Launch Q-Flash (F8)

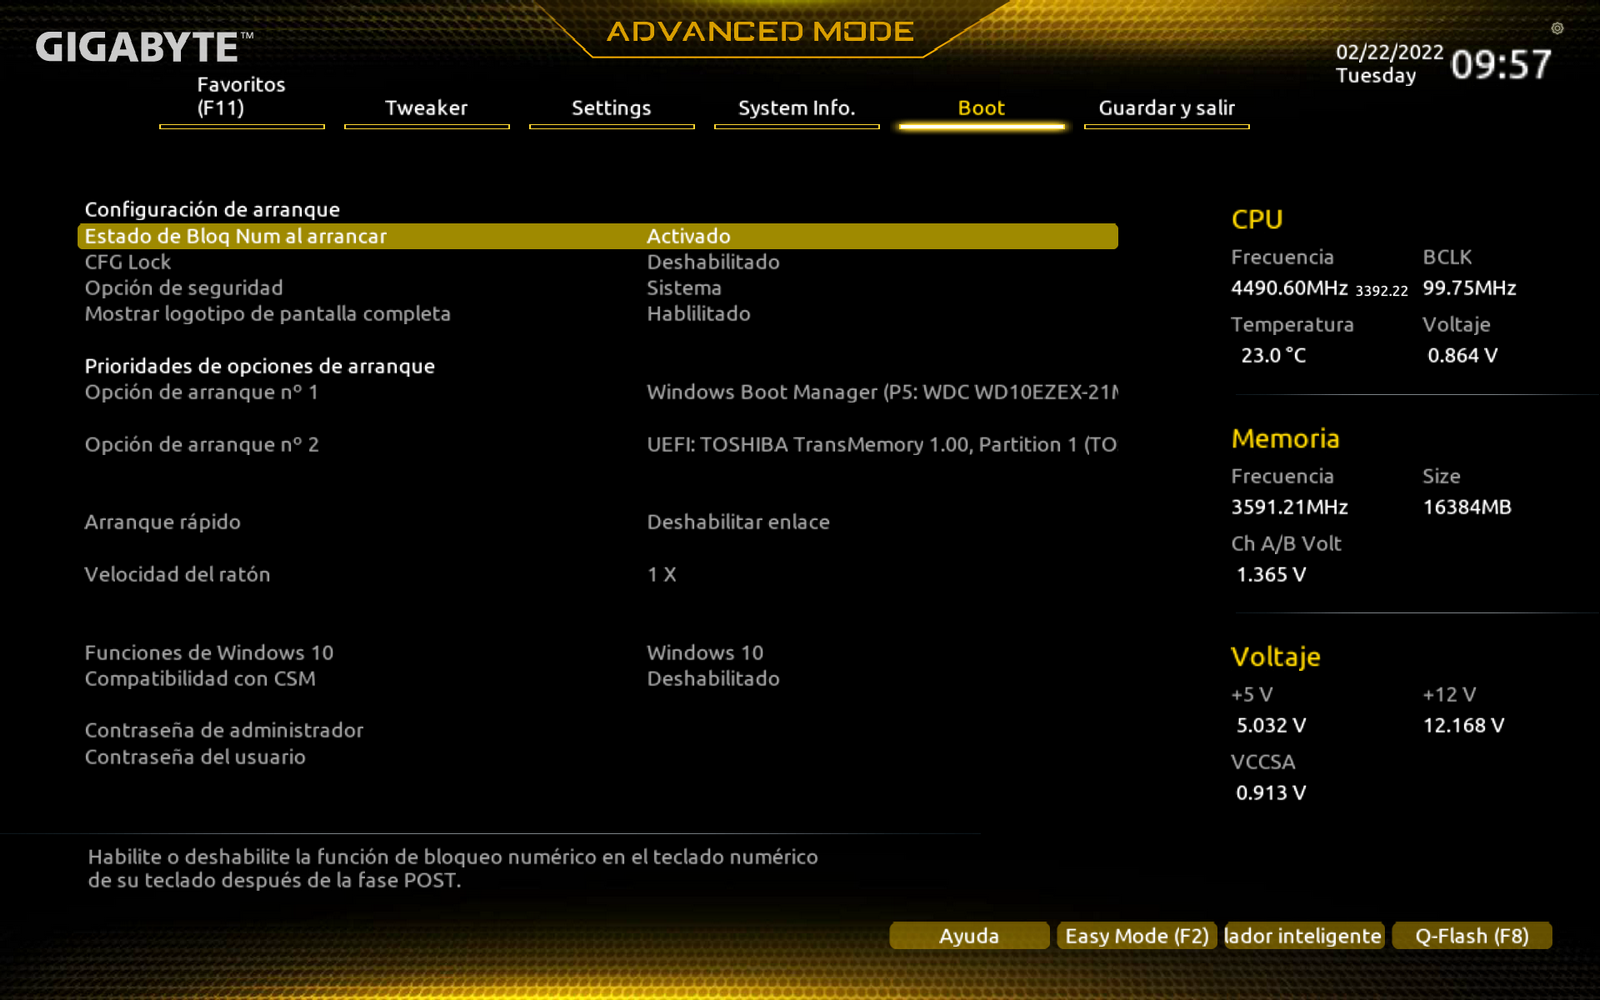click(x=1472, y=936)
